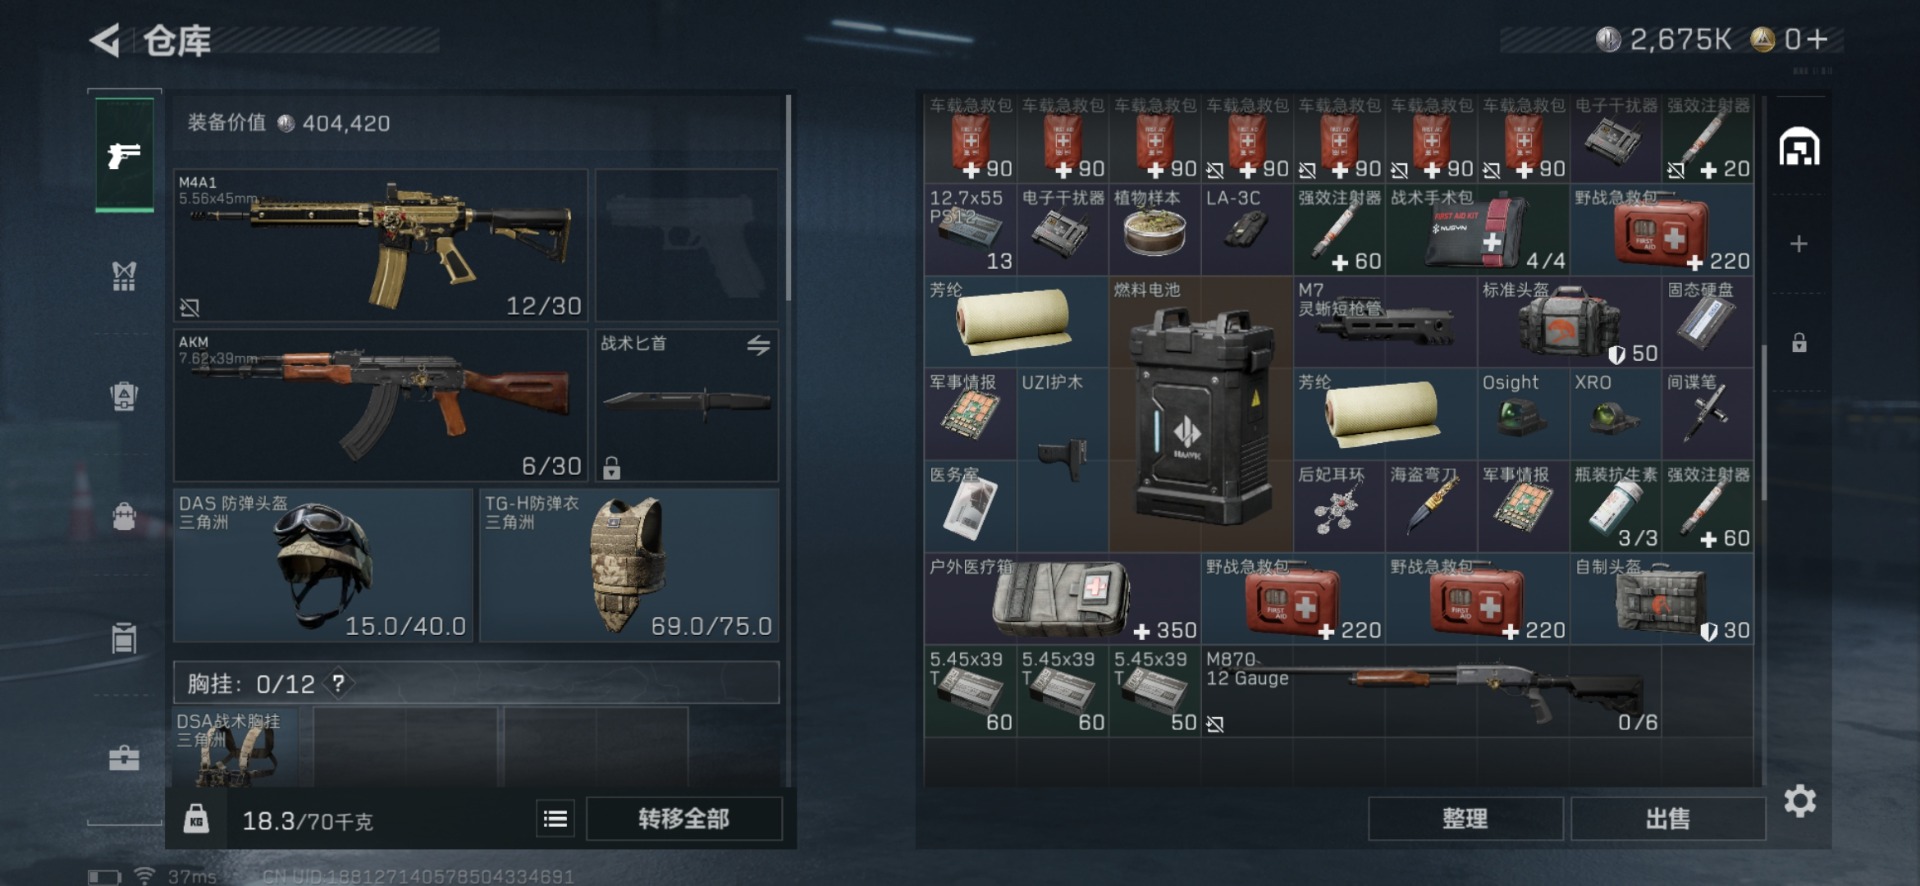The image size is (1920, 886).
Task: Click the 转移全部 transfer all button
Action: (x=684, y=819)
